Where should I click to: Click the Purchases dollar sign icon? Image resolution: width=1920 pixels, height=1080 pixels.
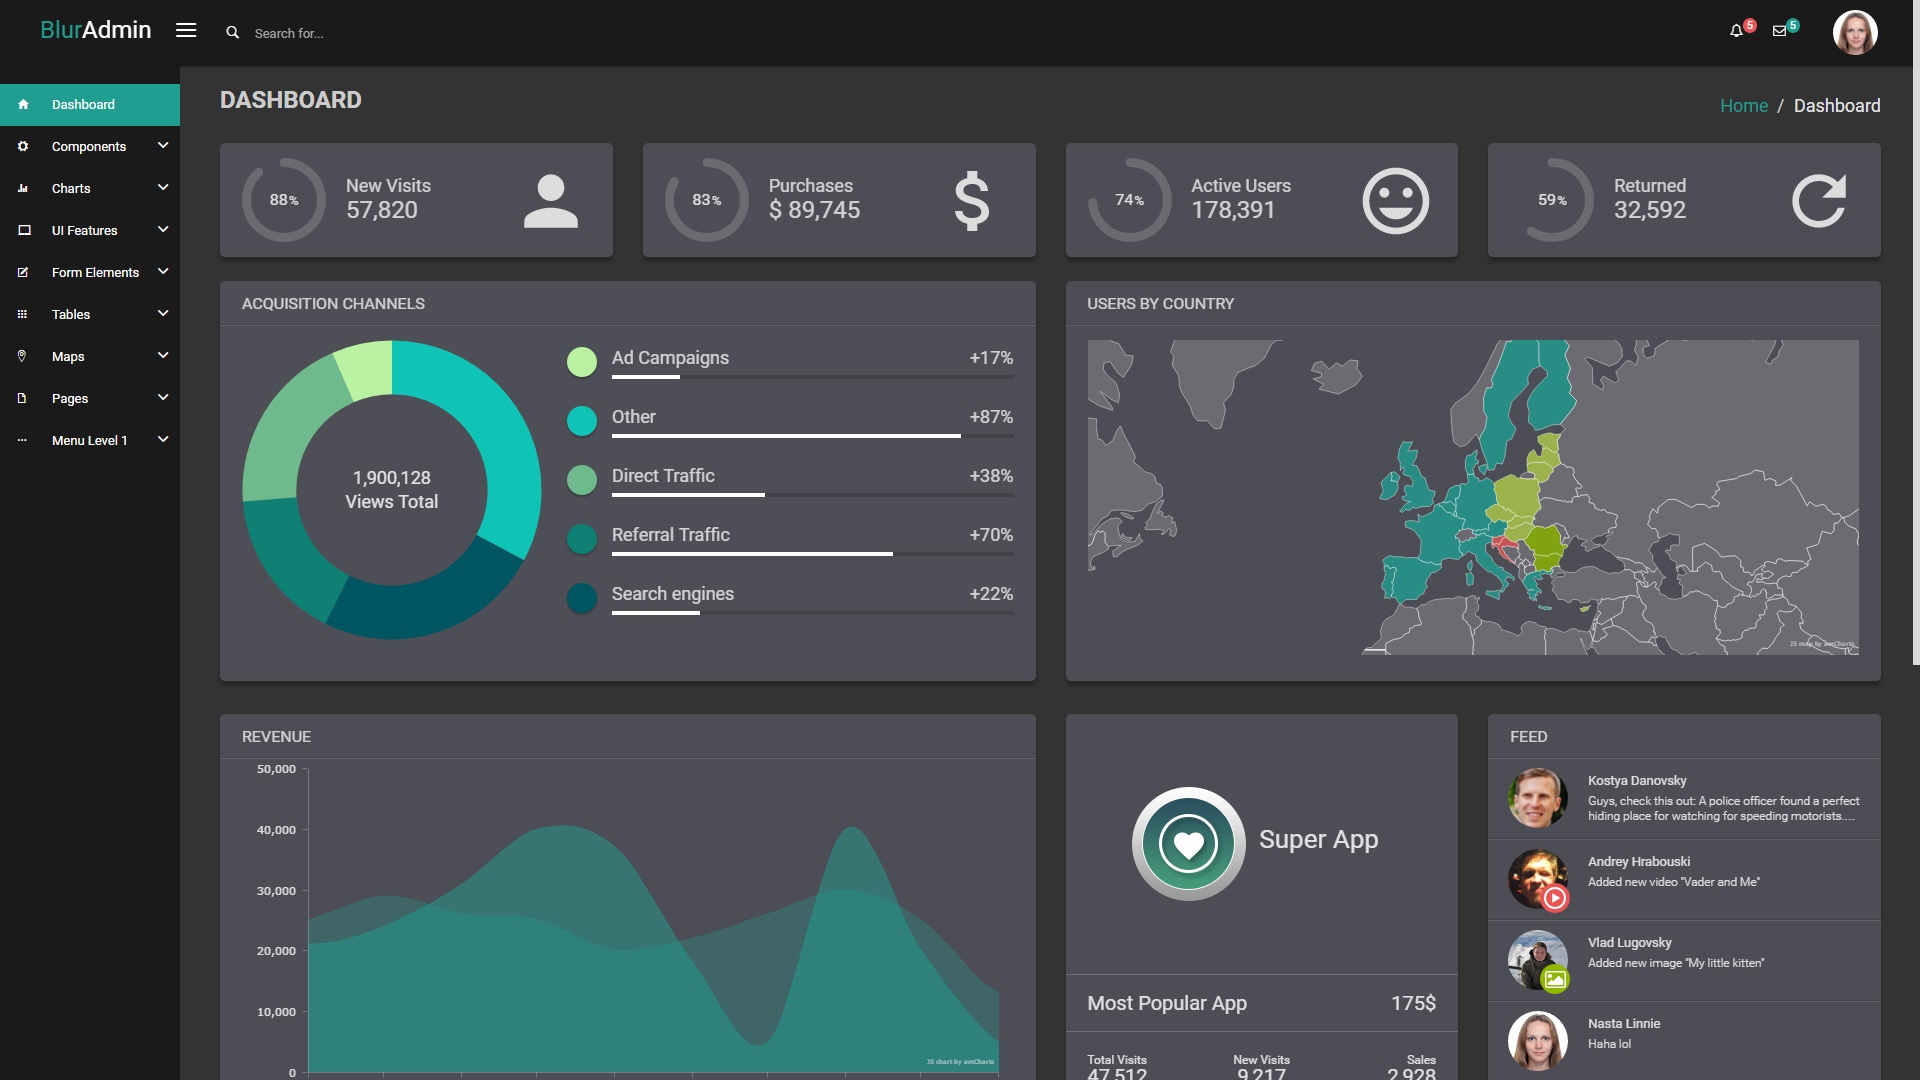tap(971, 201)
